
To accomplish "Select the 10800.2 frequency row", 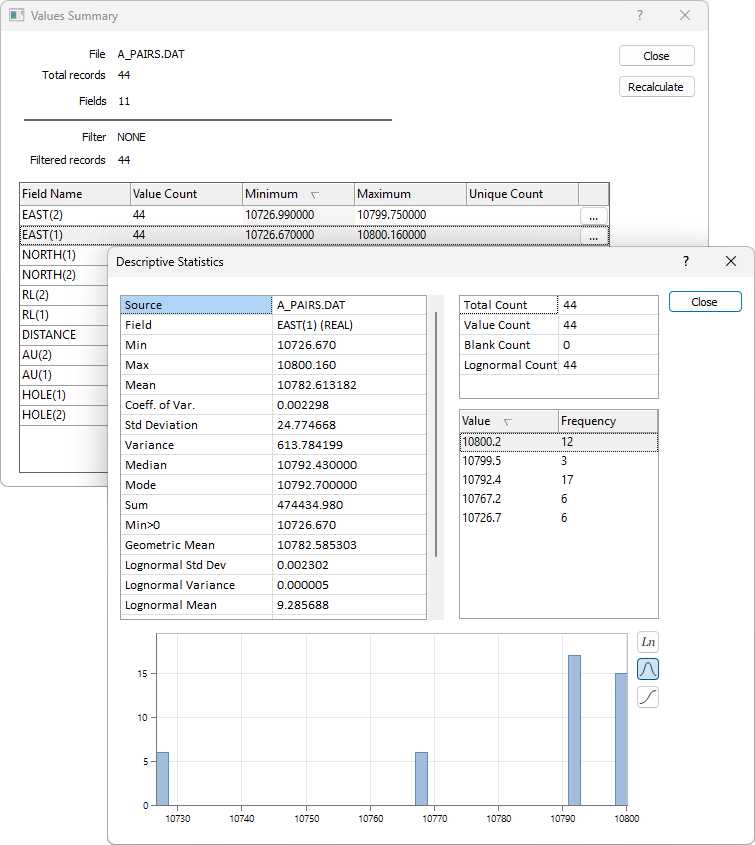I will [x=559, y=442].
